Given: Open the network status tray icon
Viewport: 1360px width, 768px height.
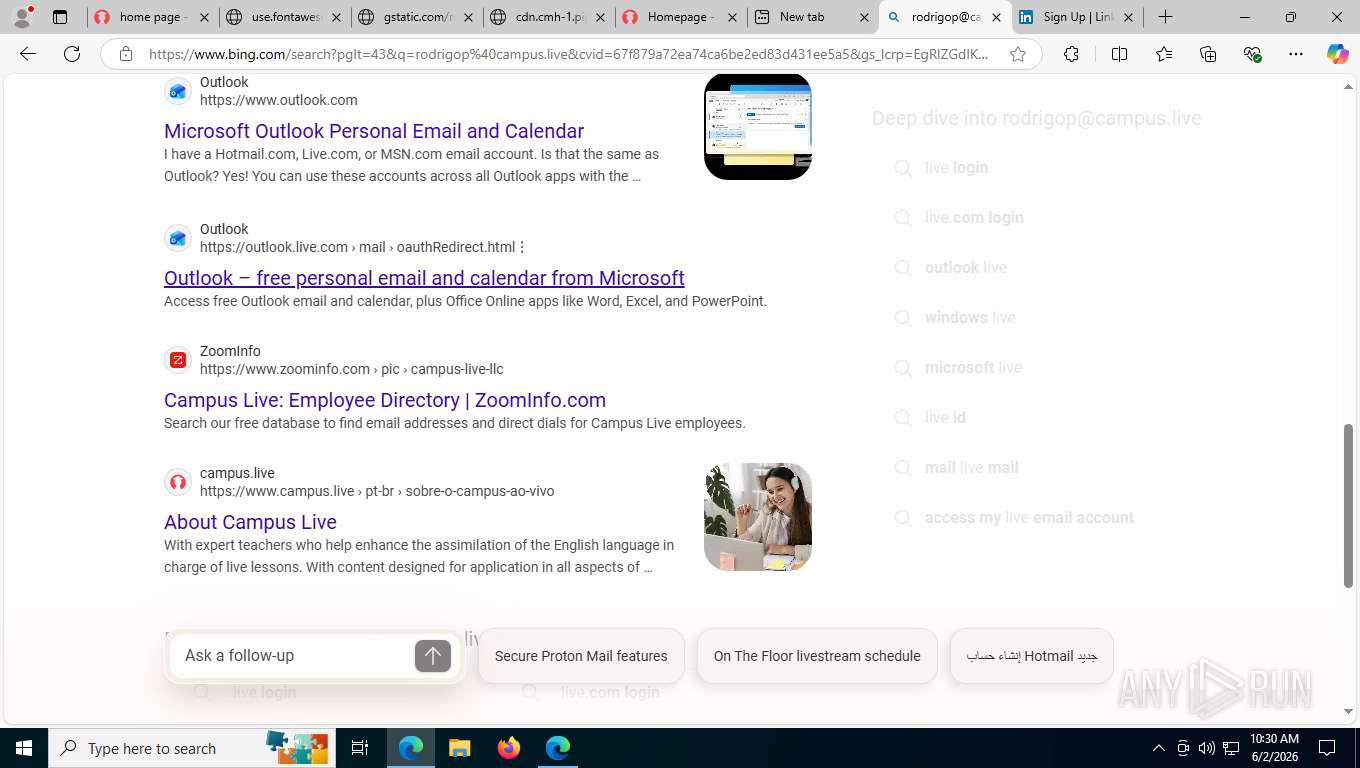Looking at the screenshot, I should (1231, 748).
